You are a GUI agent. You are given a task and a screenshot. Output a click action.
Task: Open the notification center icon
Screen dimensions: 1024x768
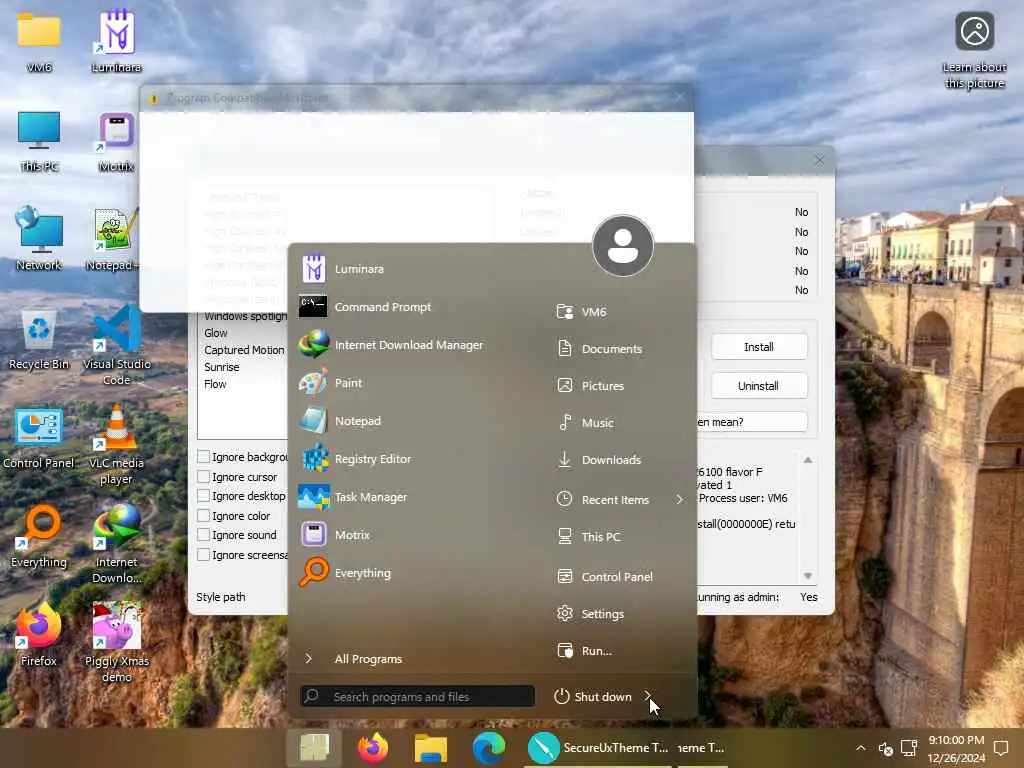click(x=1001, y=748)
